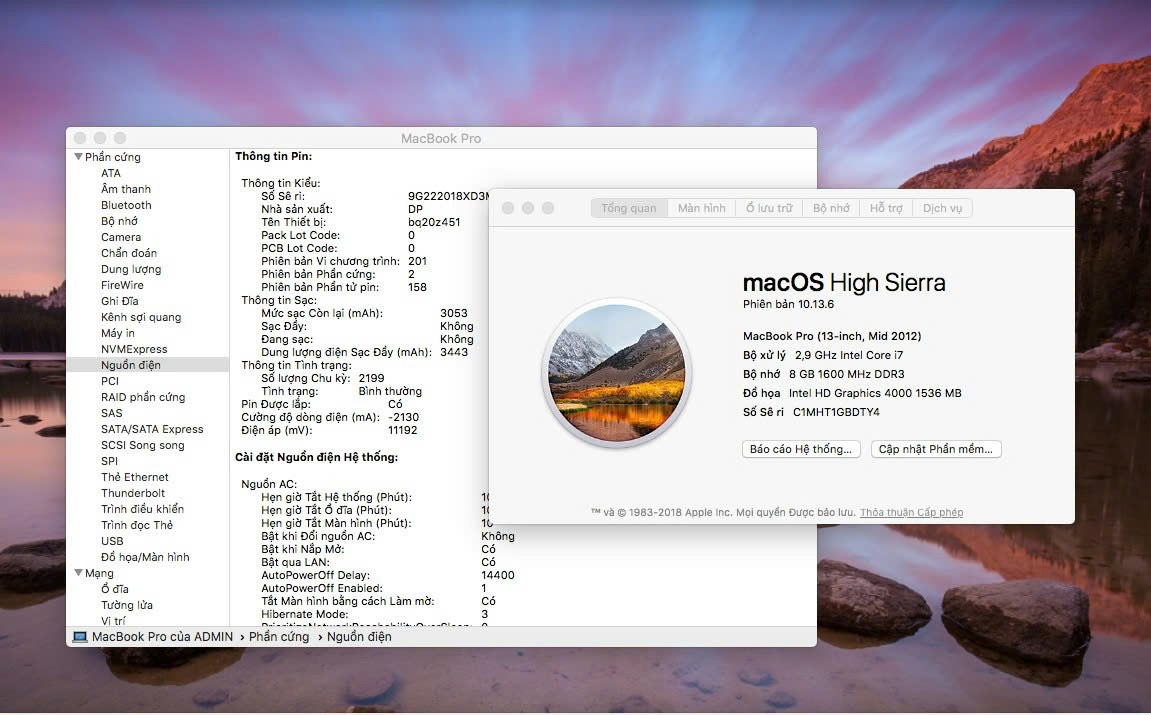Click the macOS High Sierra logo image
The height and width of the screenshot is (715, 1151).
pos(615,369)
